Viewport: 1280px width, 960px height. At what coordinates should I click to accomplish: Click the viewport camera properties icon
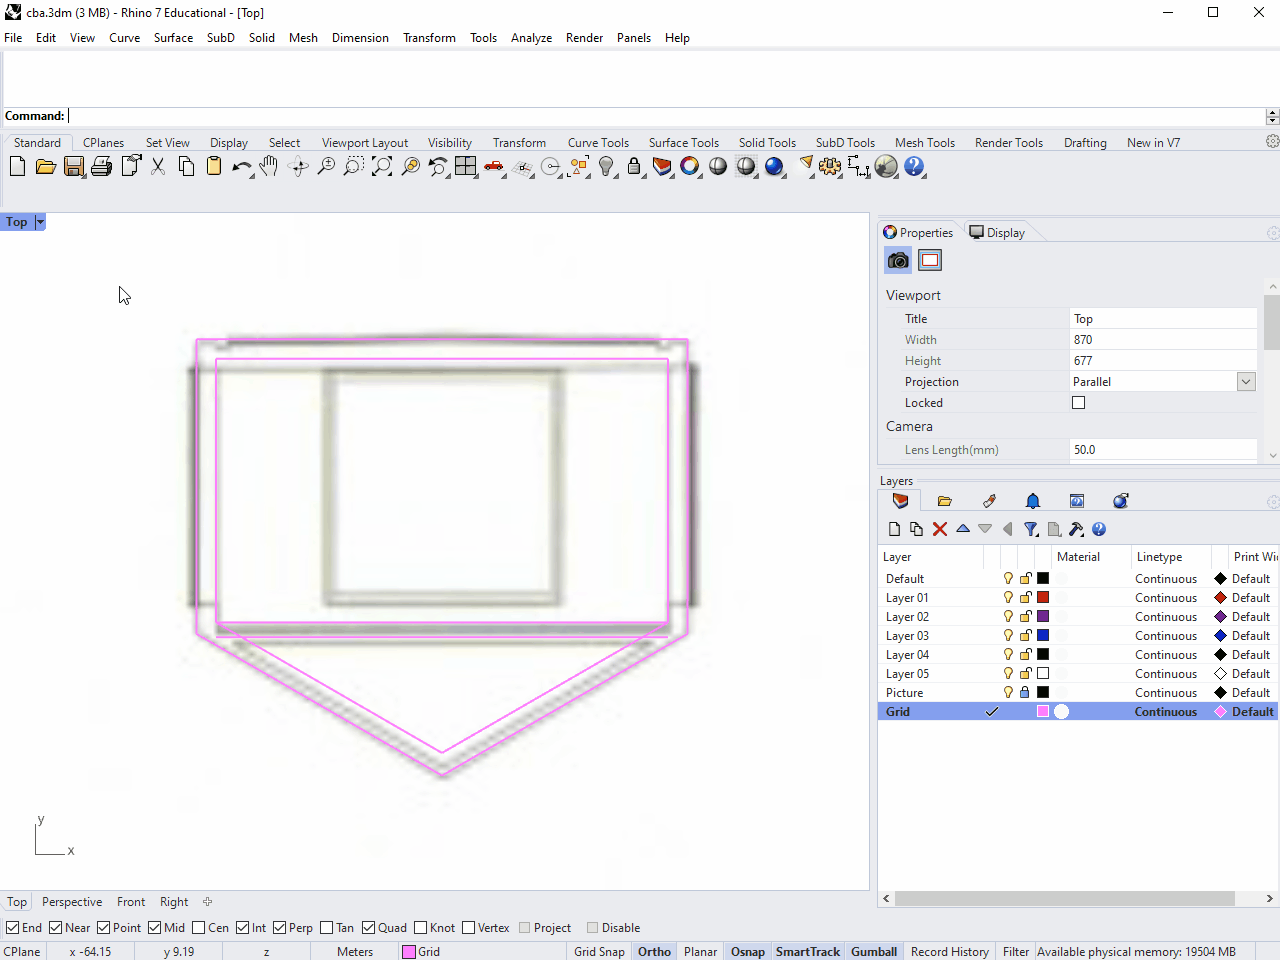point(898,261)
